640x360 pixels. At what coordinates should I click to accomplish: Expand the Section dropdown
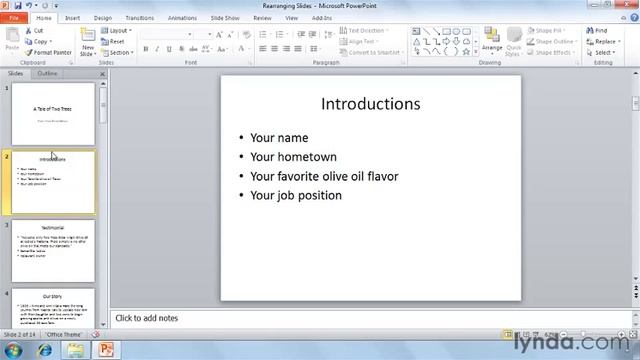118,53
